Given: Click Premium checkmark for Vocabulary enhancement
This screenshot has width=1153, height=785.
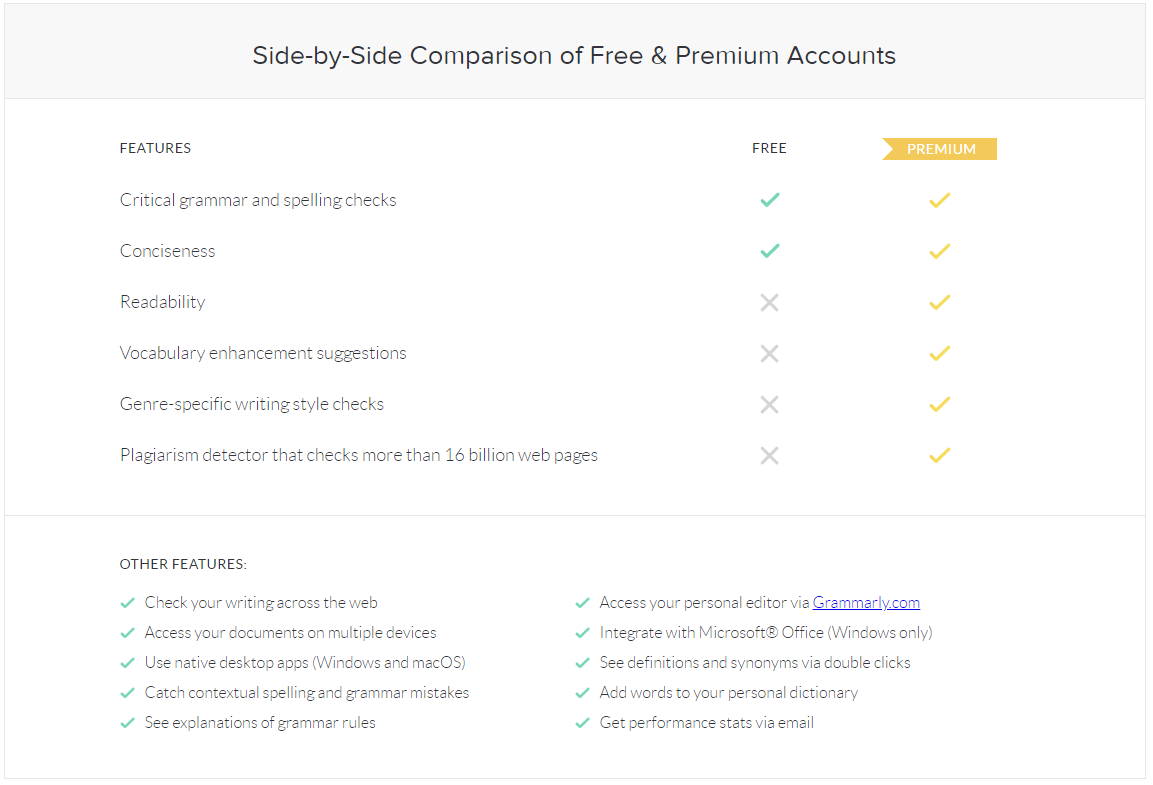Looking at the screenshot, I should (x=939, y=353).
